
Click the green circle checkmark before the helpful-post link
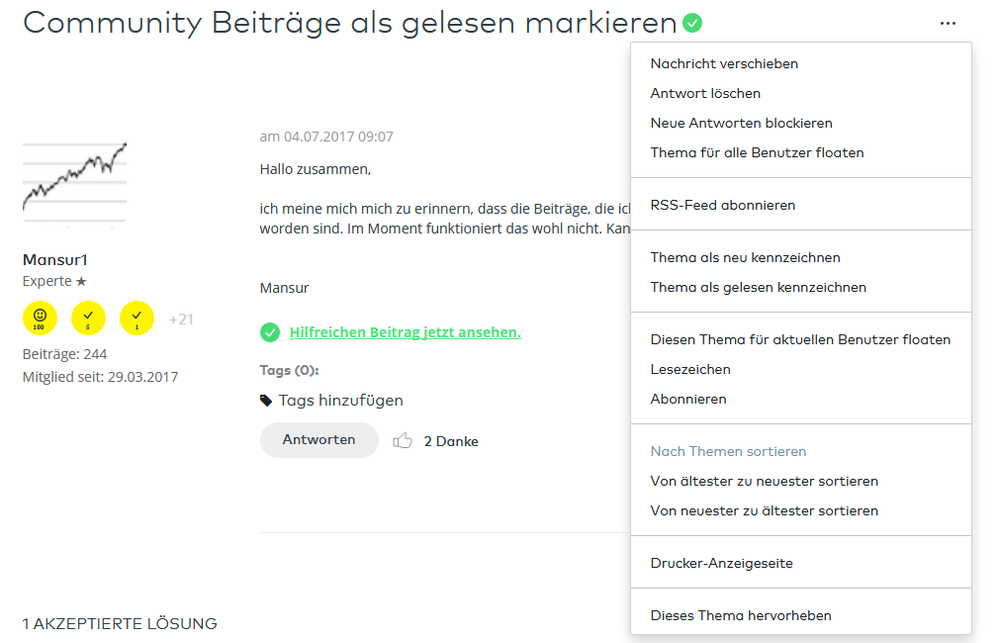click(x=269, y=331)
